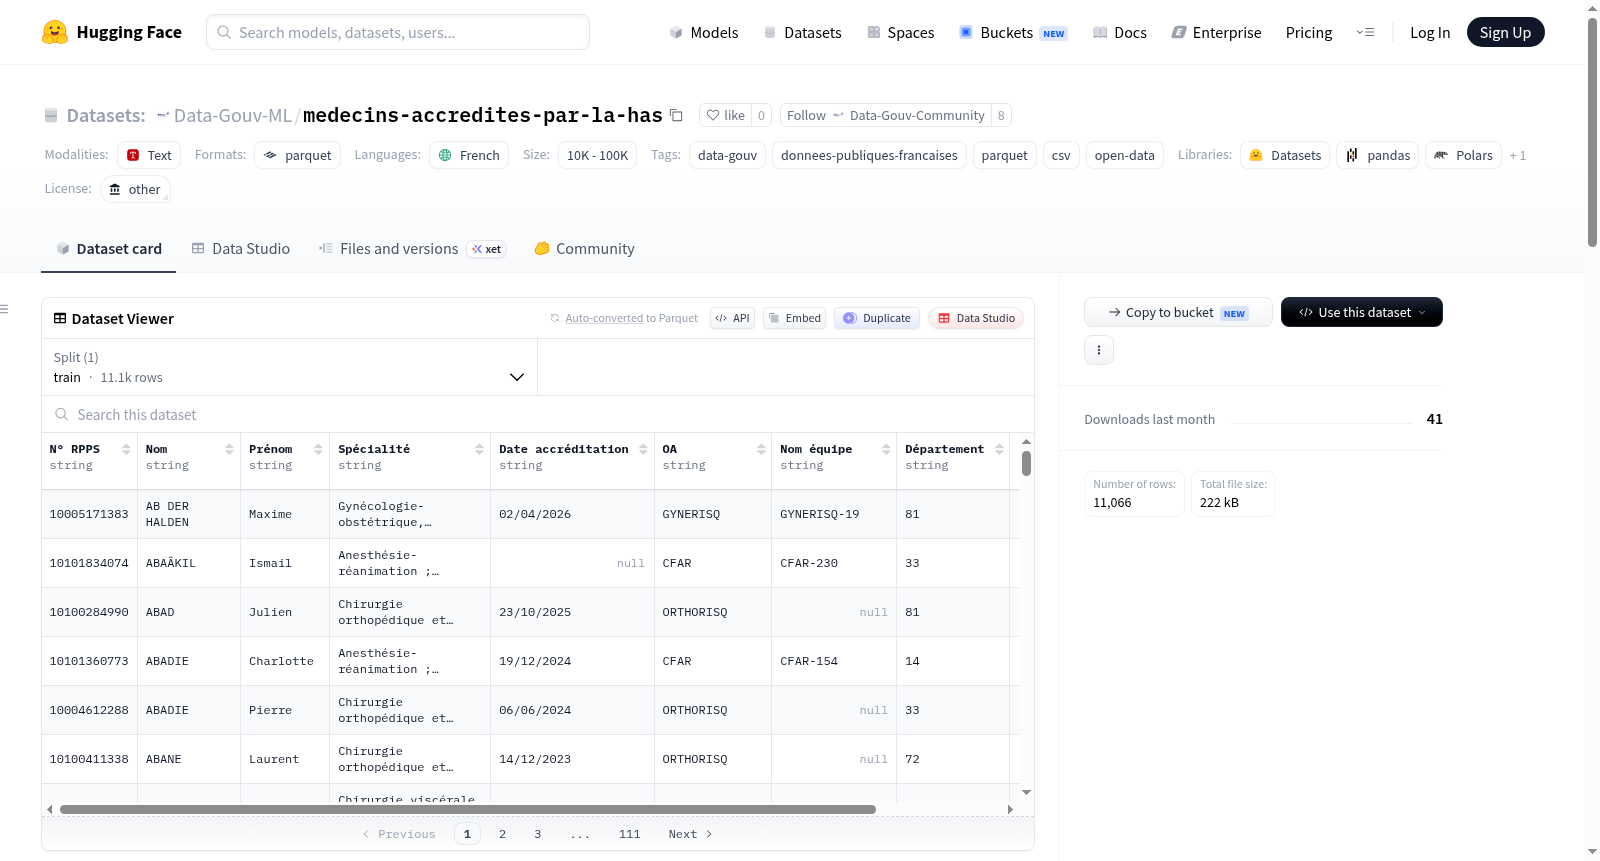Click the vertical table scrollbar thumb
The height and width of the screenshot is (861, 1600).
[x=1026, y=463]
